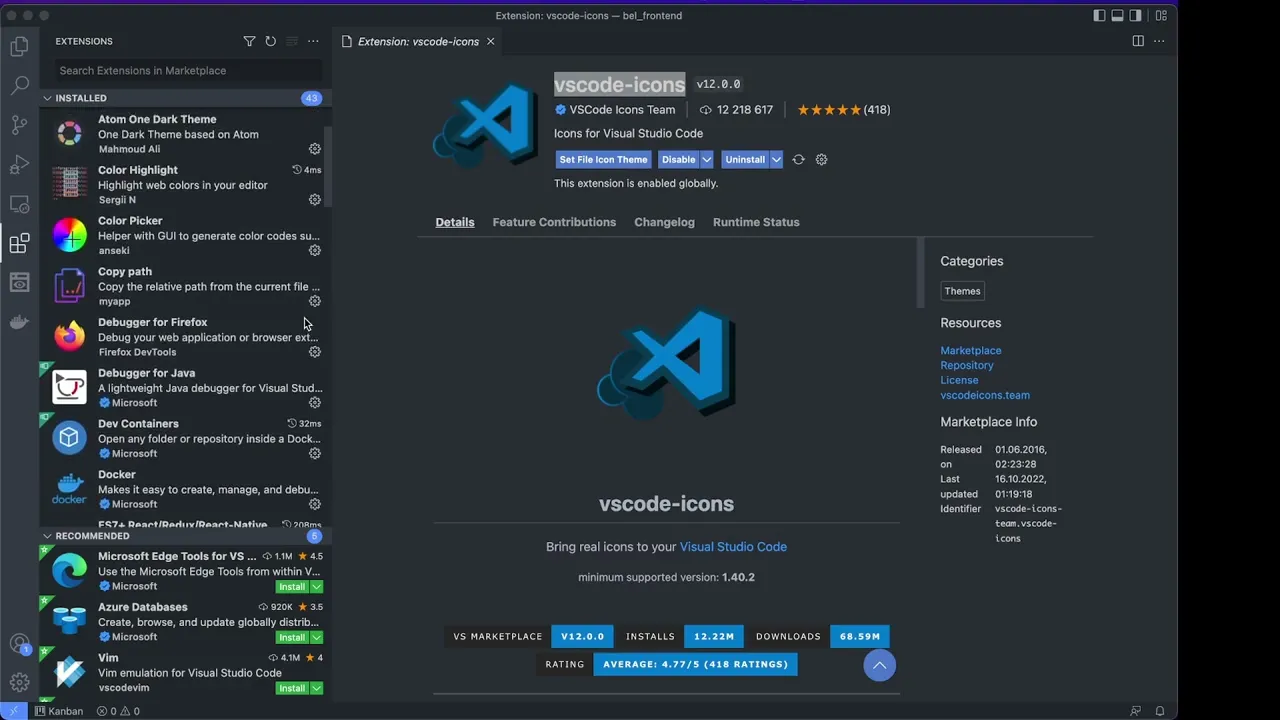This screenshot has width=1280, height=720.
Task: Collapse the INSTALLED section
Action: 47,98
